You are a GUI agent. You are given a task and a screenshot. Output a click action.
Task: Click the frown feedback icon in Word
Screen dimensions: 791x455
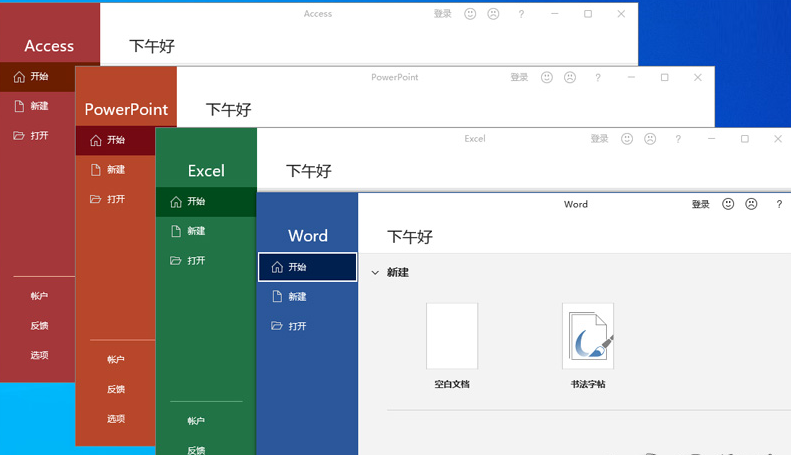751,204
